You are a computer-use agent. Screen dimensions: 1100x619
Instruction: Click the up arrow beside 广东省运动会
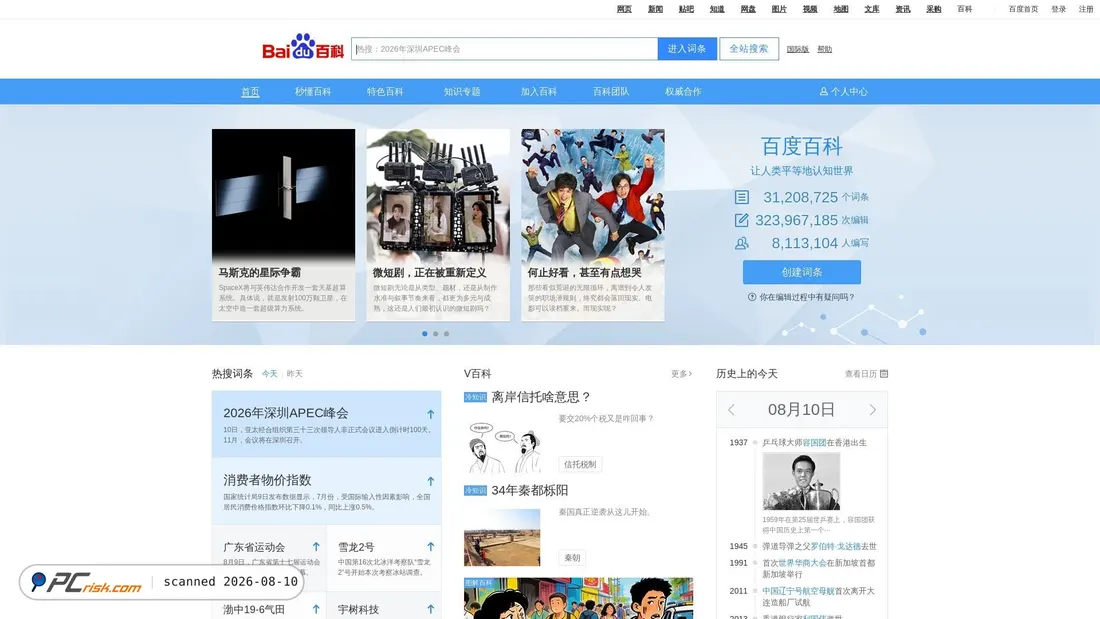tap(316, 547)
